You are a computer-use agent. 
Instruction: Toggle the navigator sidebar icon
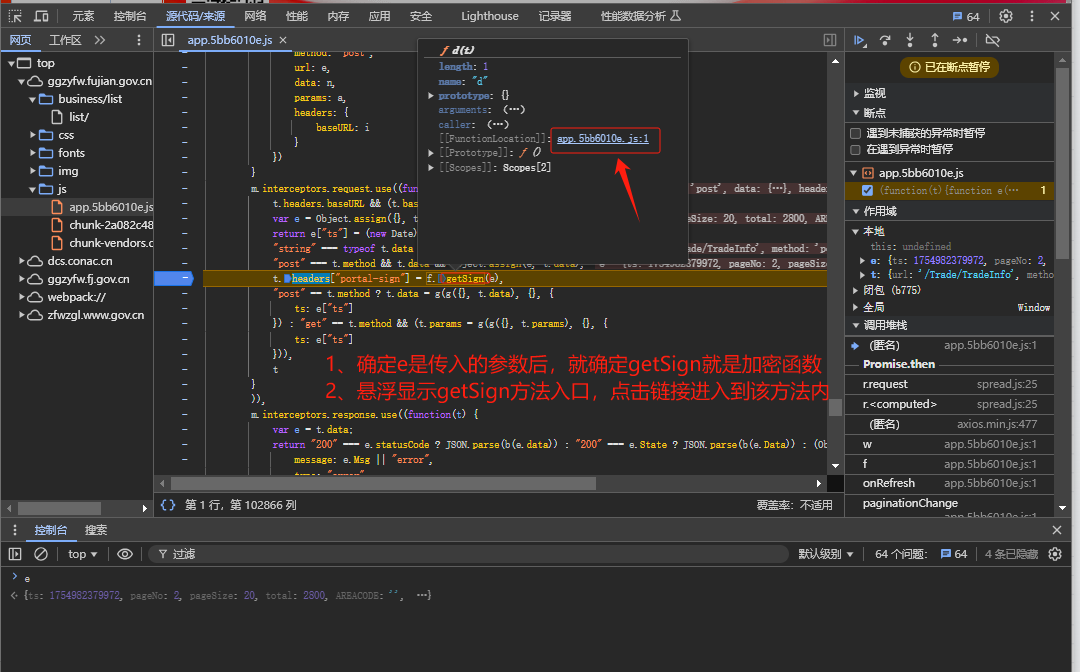point(167,40)
